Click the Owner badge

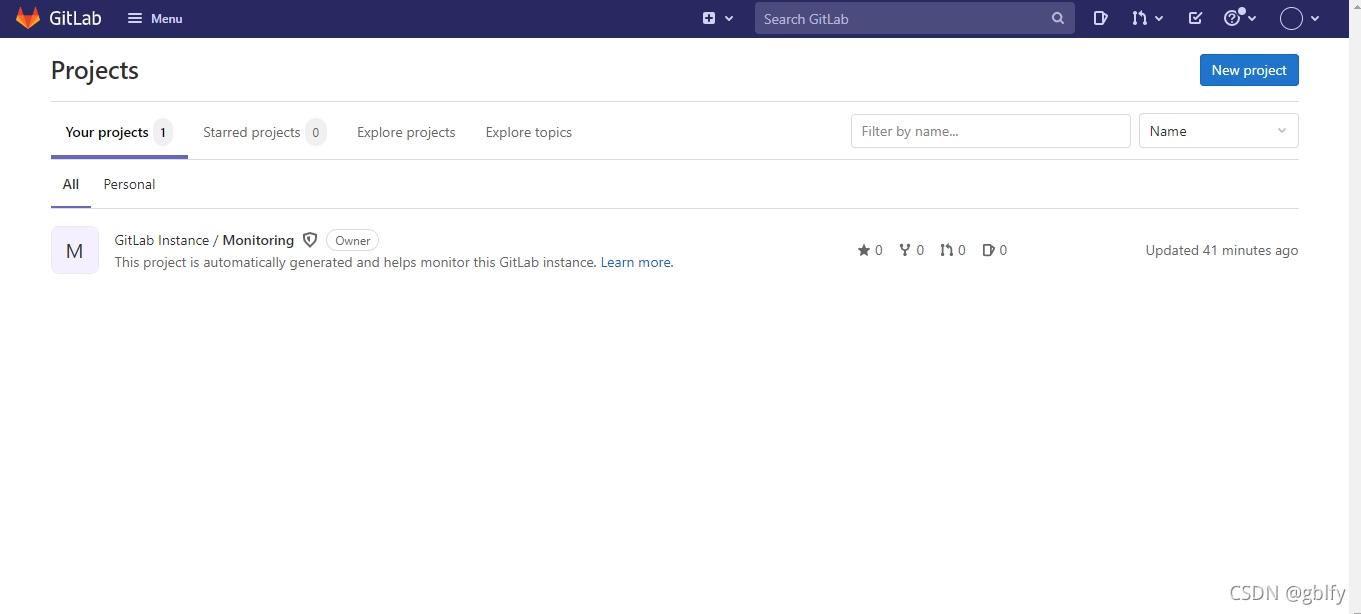[x=353, y=240]
